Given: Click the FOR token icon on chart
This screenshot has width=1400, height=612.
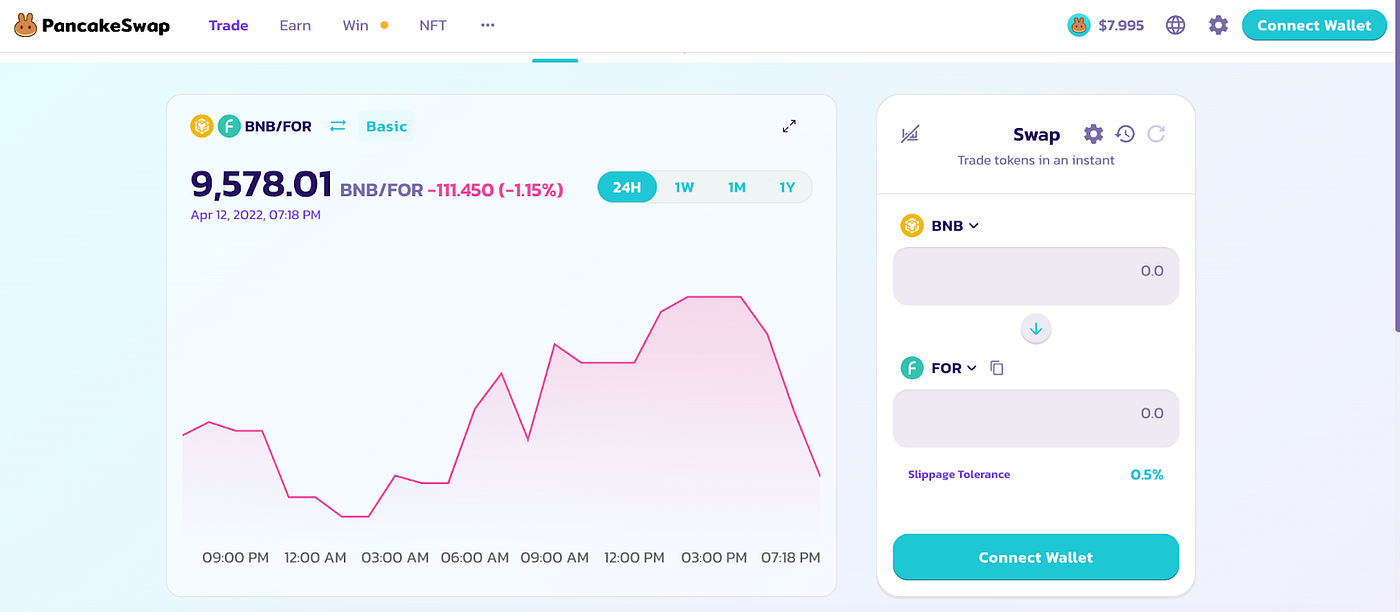Looking at the screenshot, I should coord(229,126).
